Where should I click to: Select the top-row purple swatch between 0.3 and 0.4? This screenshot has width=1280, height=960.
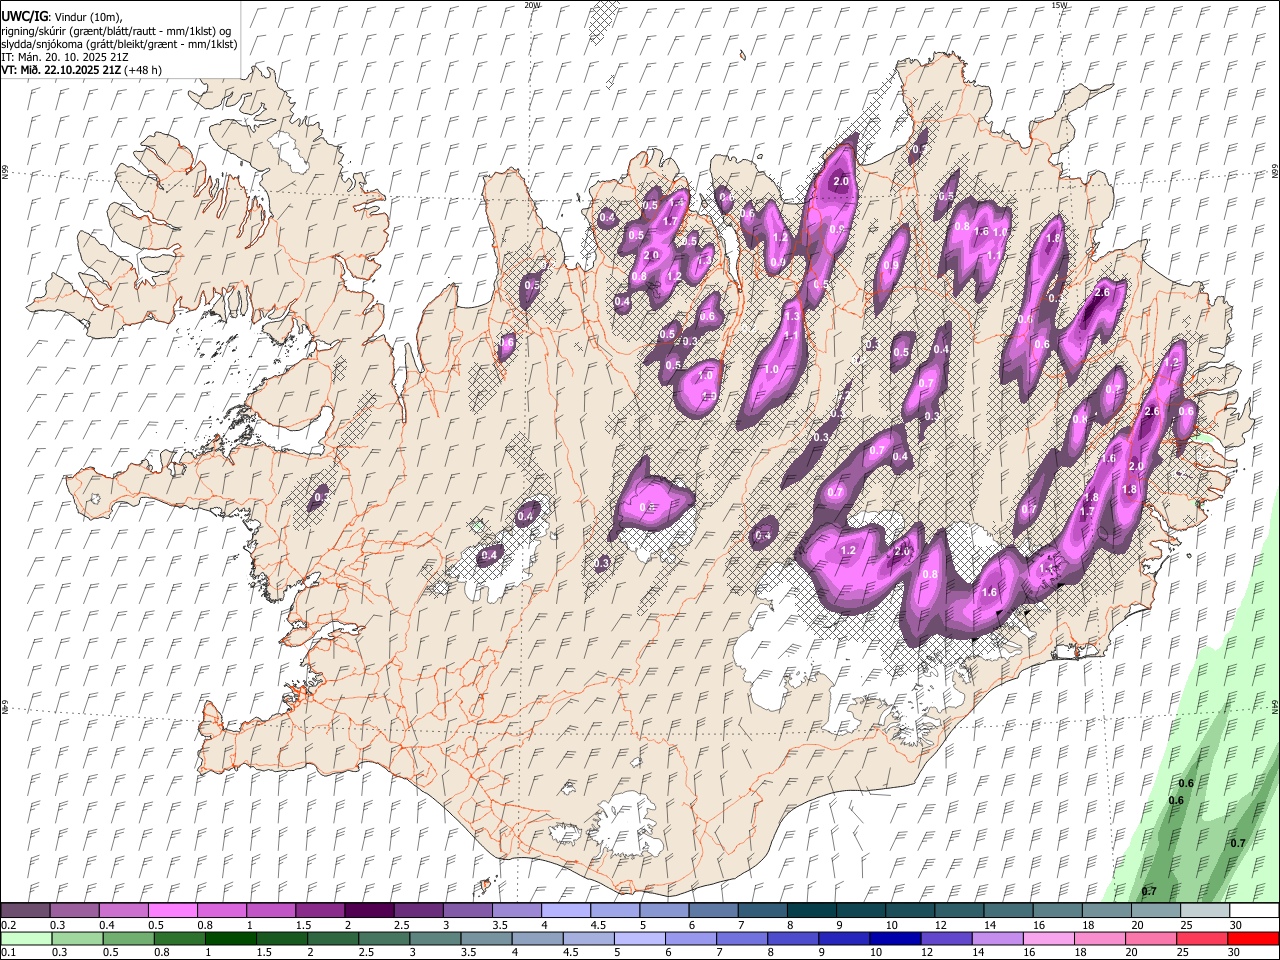(x=74, y=910)
